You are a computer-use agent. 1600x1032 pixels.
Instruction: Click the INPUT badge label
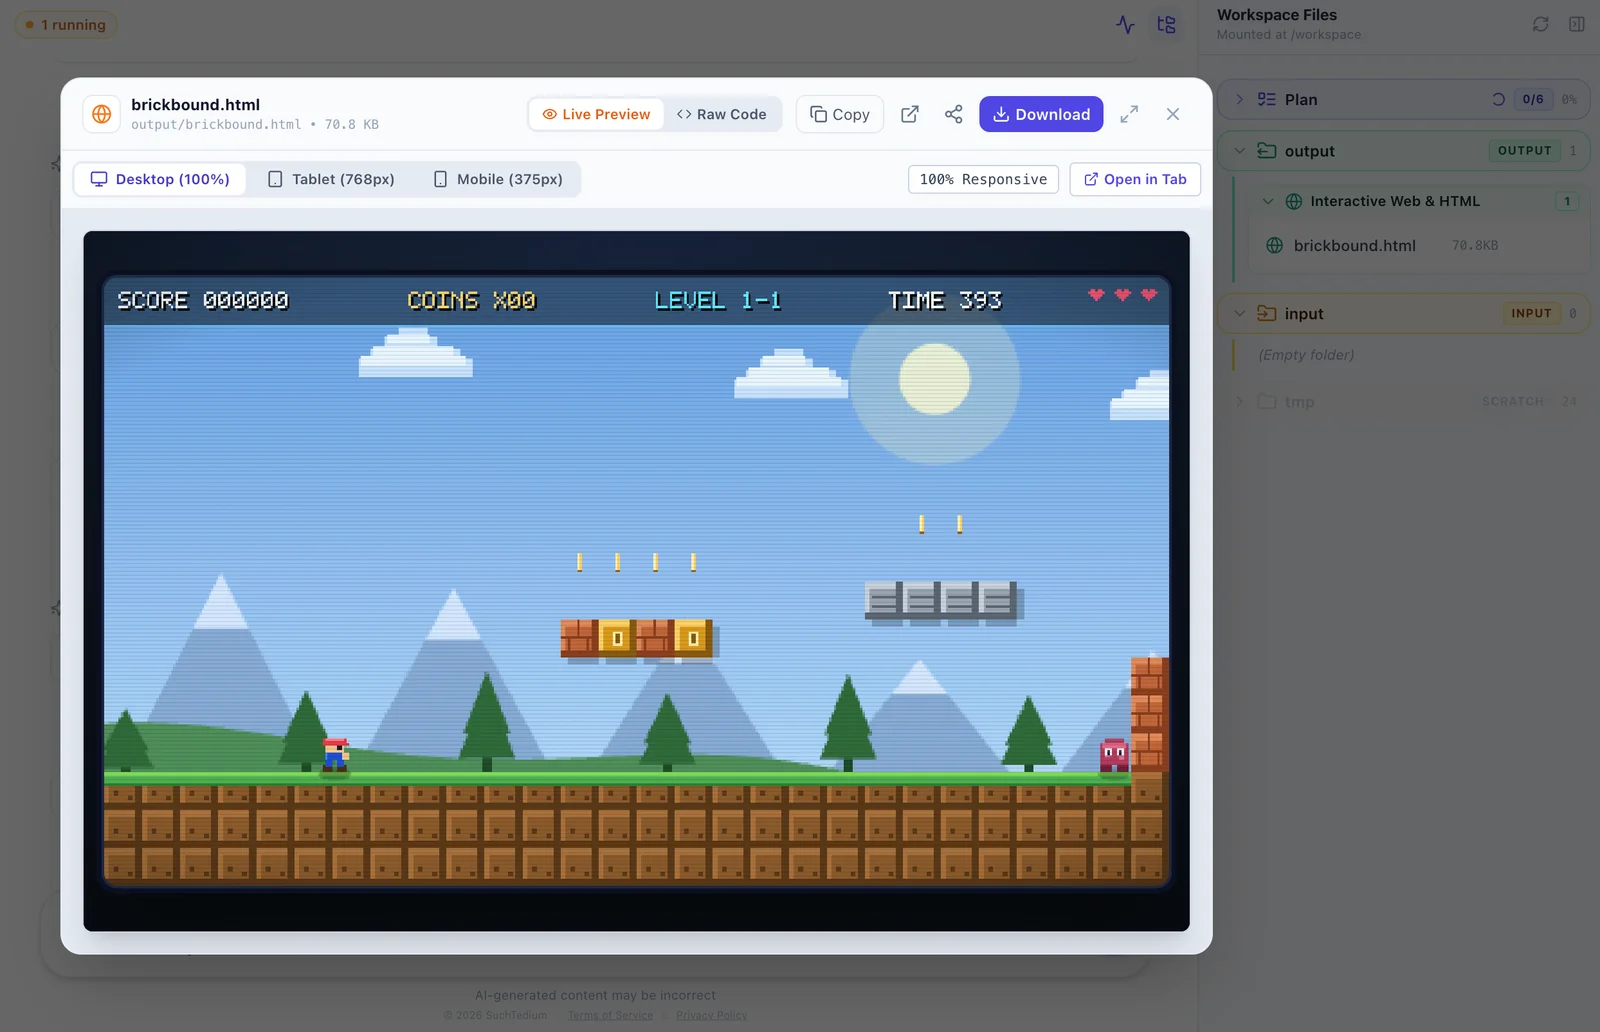(1531, 313)
